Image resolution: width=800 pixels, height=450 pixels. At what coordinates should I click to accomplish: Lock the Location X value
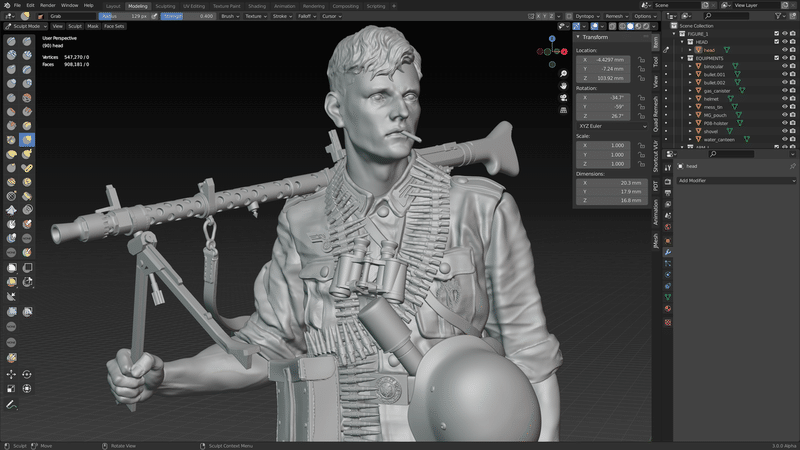[641, 60]
